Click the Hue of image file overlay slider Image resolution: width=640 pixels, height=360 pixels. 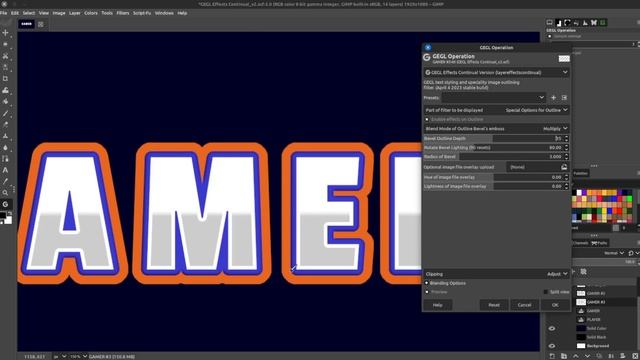tap(493, 178)
